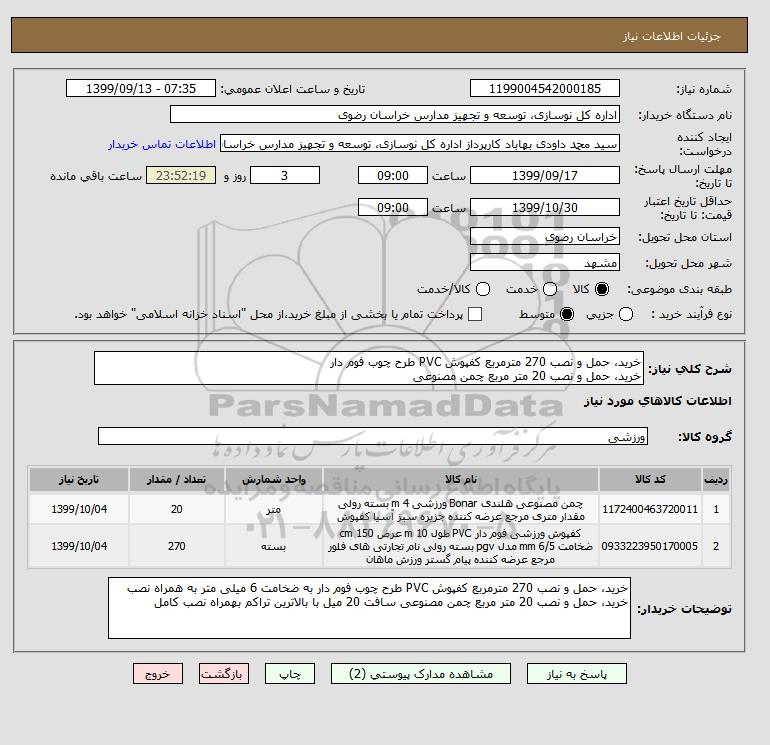Select the متوسط purchase type radio
This screenshot has width=770, height=745.
tap(567, 314)
